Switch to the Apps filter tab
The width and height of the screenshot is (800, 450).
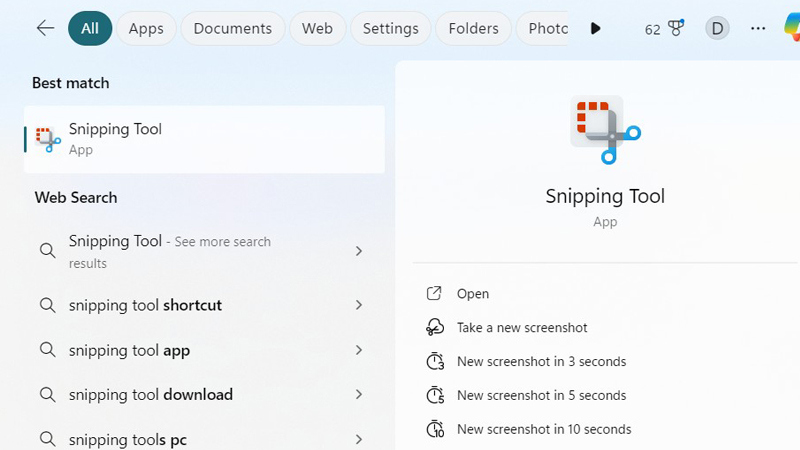(146, 28)
